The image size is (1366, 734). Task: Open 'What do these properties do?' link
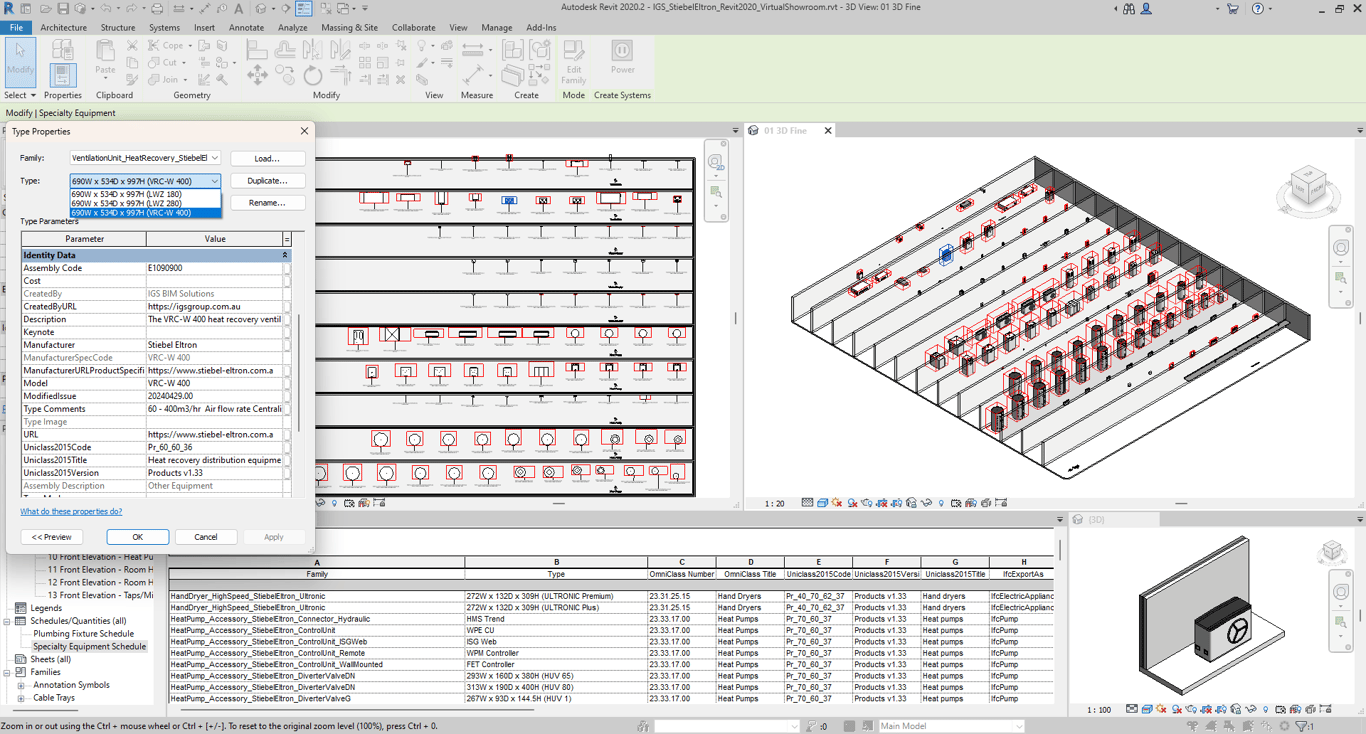71,511
